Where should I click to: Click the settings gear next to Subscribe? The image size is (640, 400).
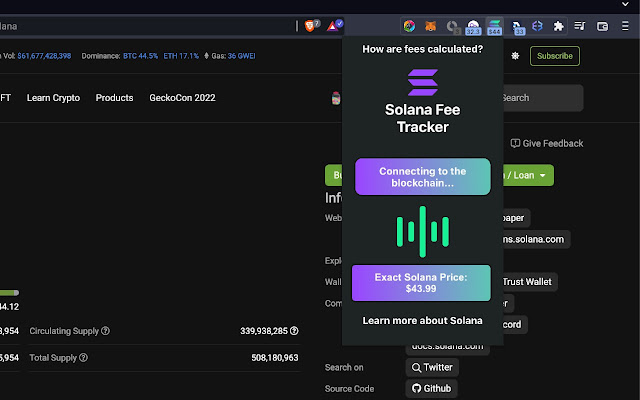pos(515,56)
